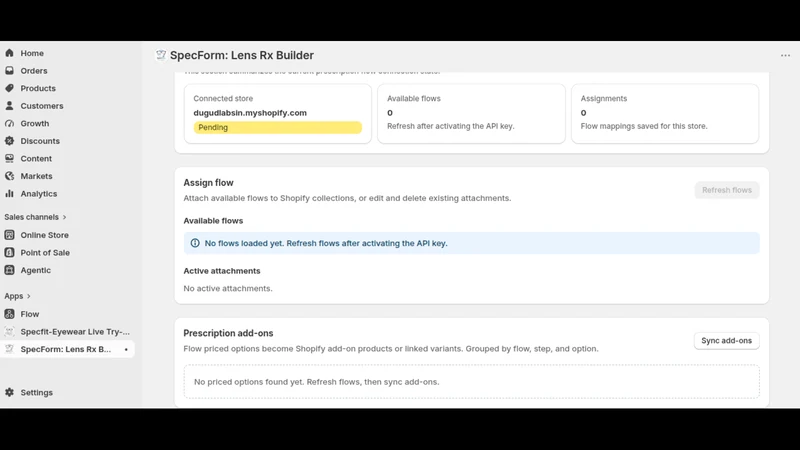This screenshot has height=450, width=800.
Task: Click the No active attachments text
Action: (x=228, y=288)
